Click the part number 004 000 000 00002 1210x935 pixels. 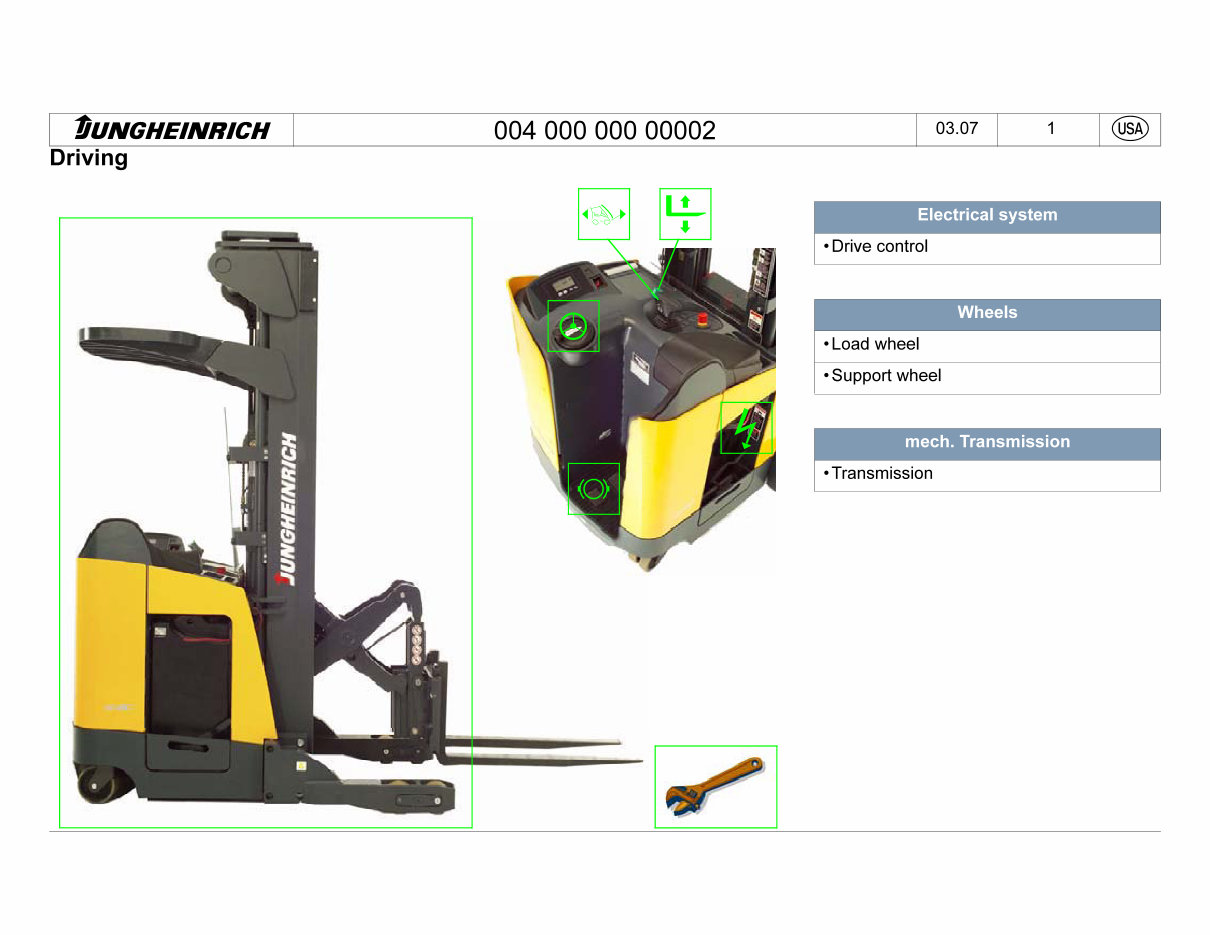click(604, 130)
